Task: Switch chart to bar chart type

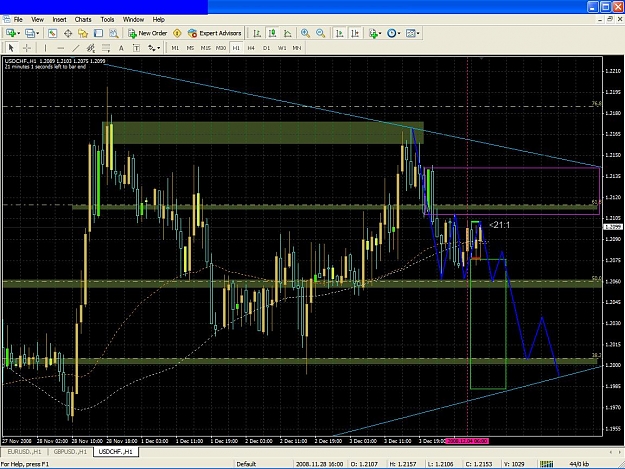Action: [257, 33]
